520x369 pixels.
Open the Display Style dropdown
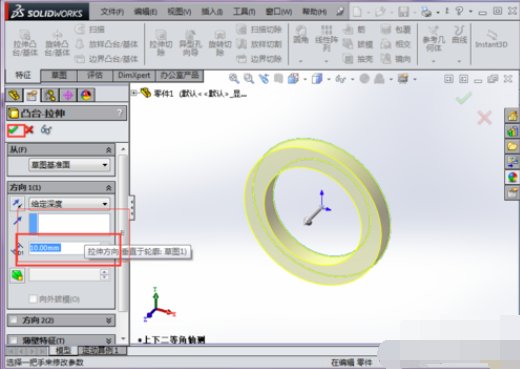pyautogui.click(x=329, y=79)
